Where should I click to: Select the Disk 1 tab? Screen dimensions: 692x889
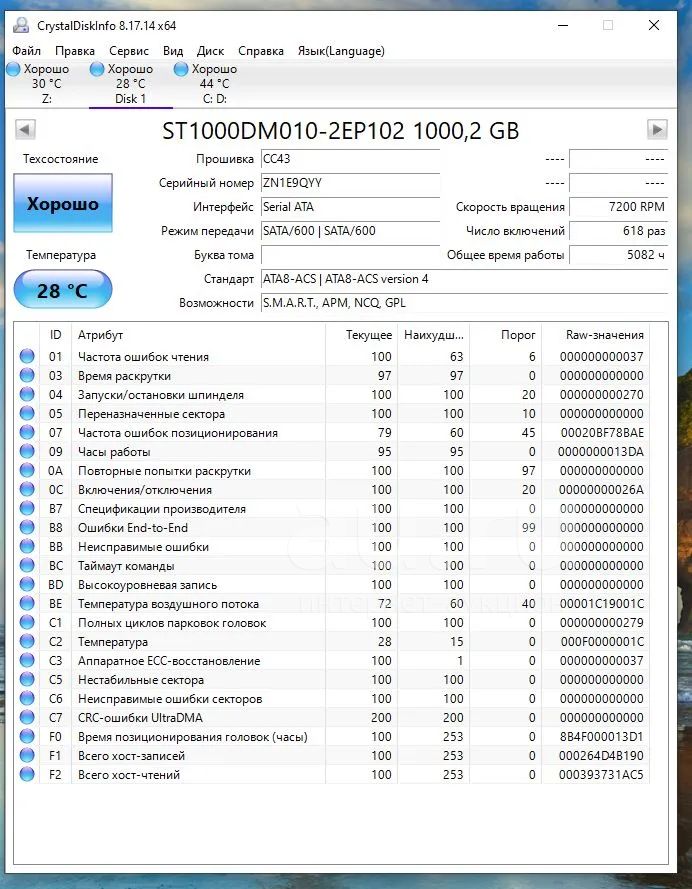tap(131, 84)
